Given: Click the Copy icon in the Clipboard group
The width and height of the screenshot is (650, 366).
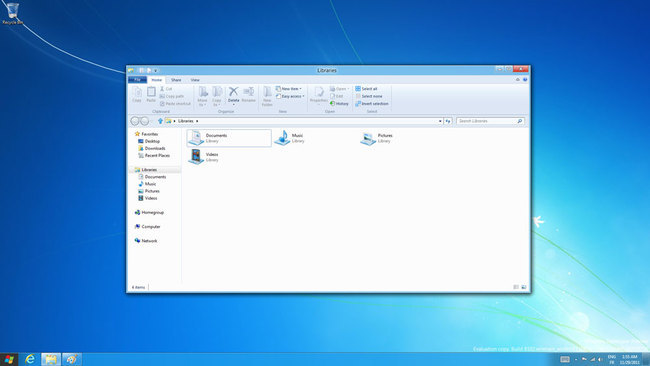Looking at the screenshot, I should pyautogui.click(x=137, y=95).
